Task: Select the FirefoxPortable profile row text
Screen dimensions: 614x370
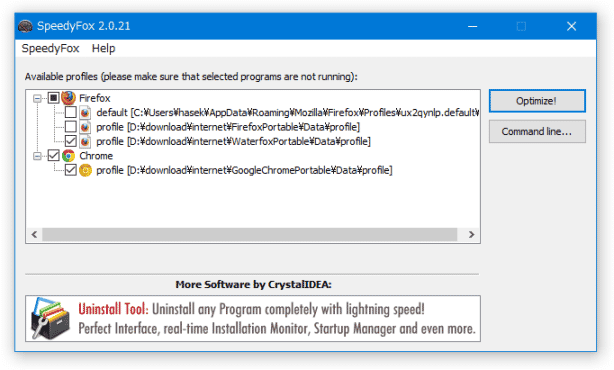Action: [228, 127]
